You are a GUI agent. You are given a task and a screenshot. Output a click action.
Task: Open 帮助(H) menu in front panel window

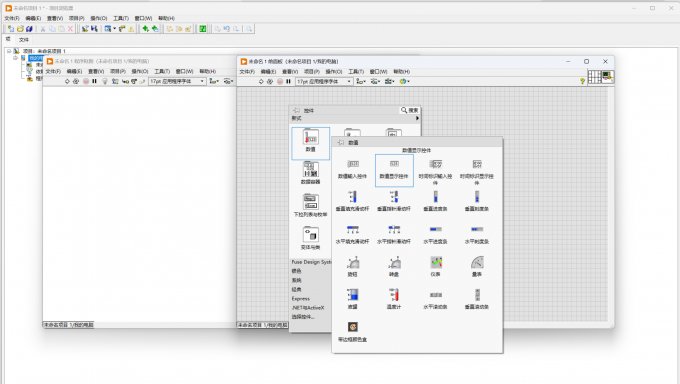402,72
